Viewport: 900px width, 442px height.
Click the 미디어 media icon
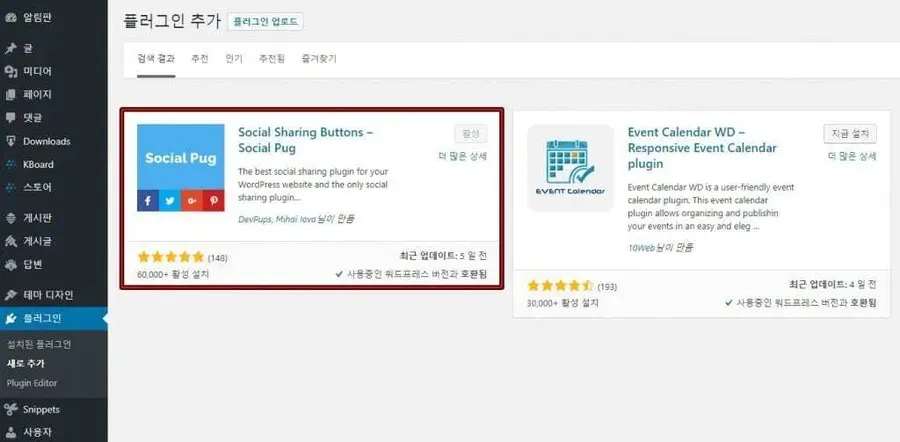point(10,71)
